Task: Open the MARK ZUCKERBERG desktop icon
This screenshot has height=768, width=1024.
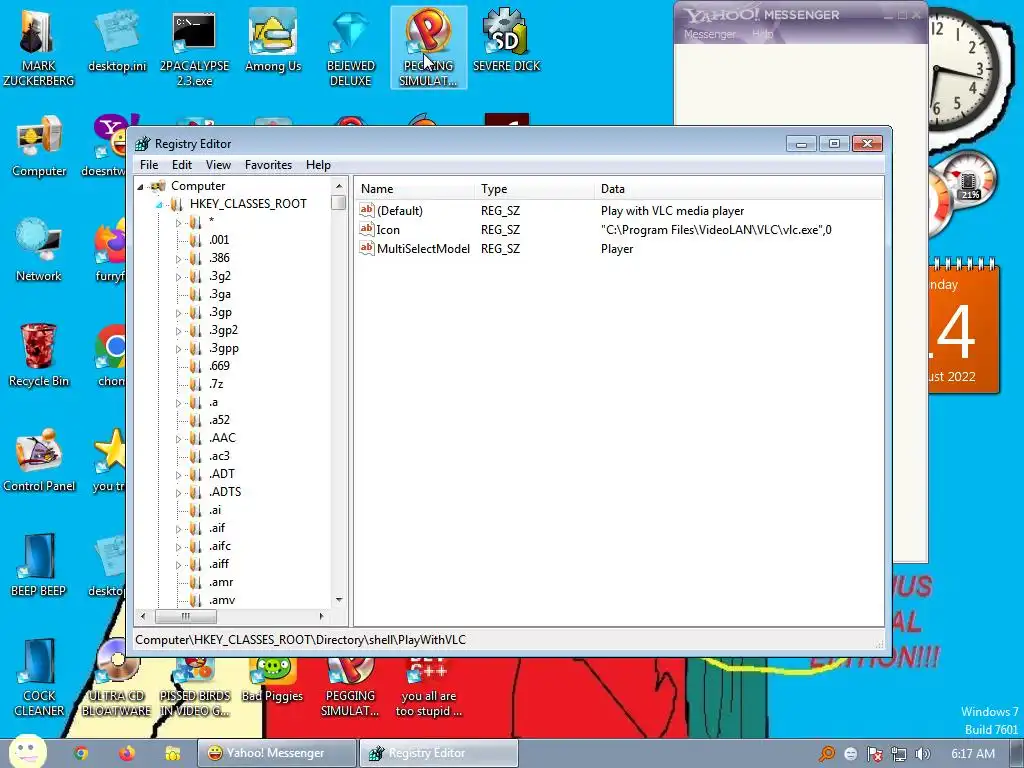Action: click(38, 47)
